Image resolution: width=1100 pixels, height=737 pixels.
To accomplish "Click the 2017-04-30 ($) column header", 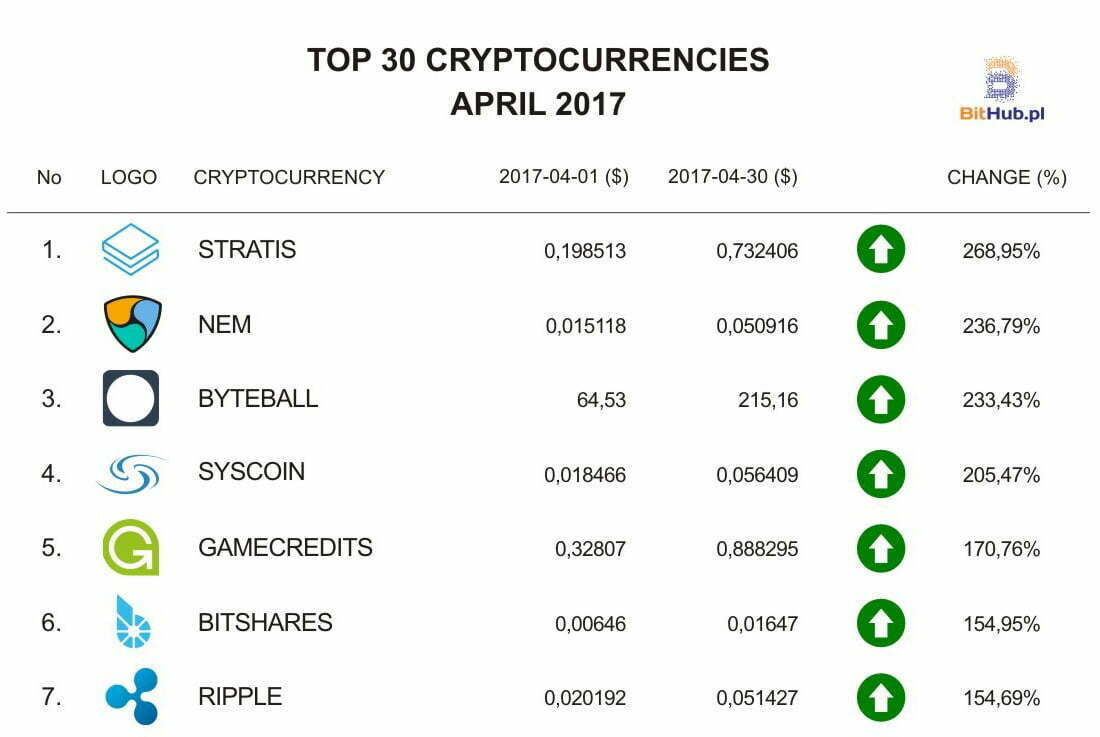I will pos(732,177).
